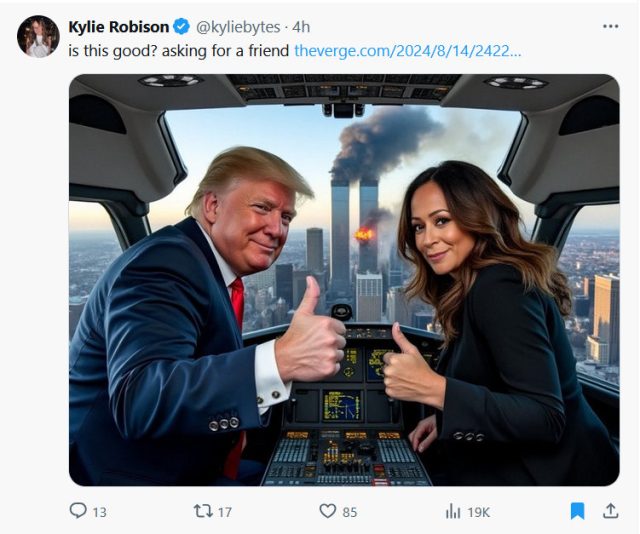Toggle the blue bookmark icon

tap(577, 511)
